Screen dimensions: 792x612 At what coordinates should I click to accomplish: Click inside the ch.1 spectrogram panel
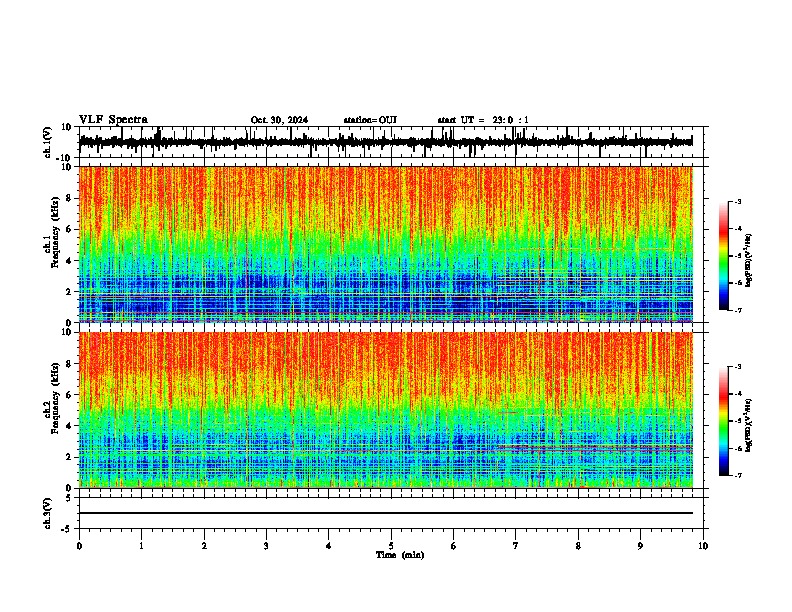coord(386,244)
